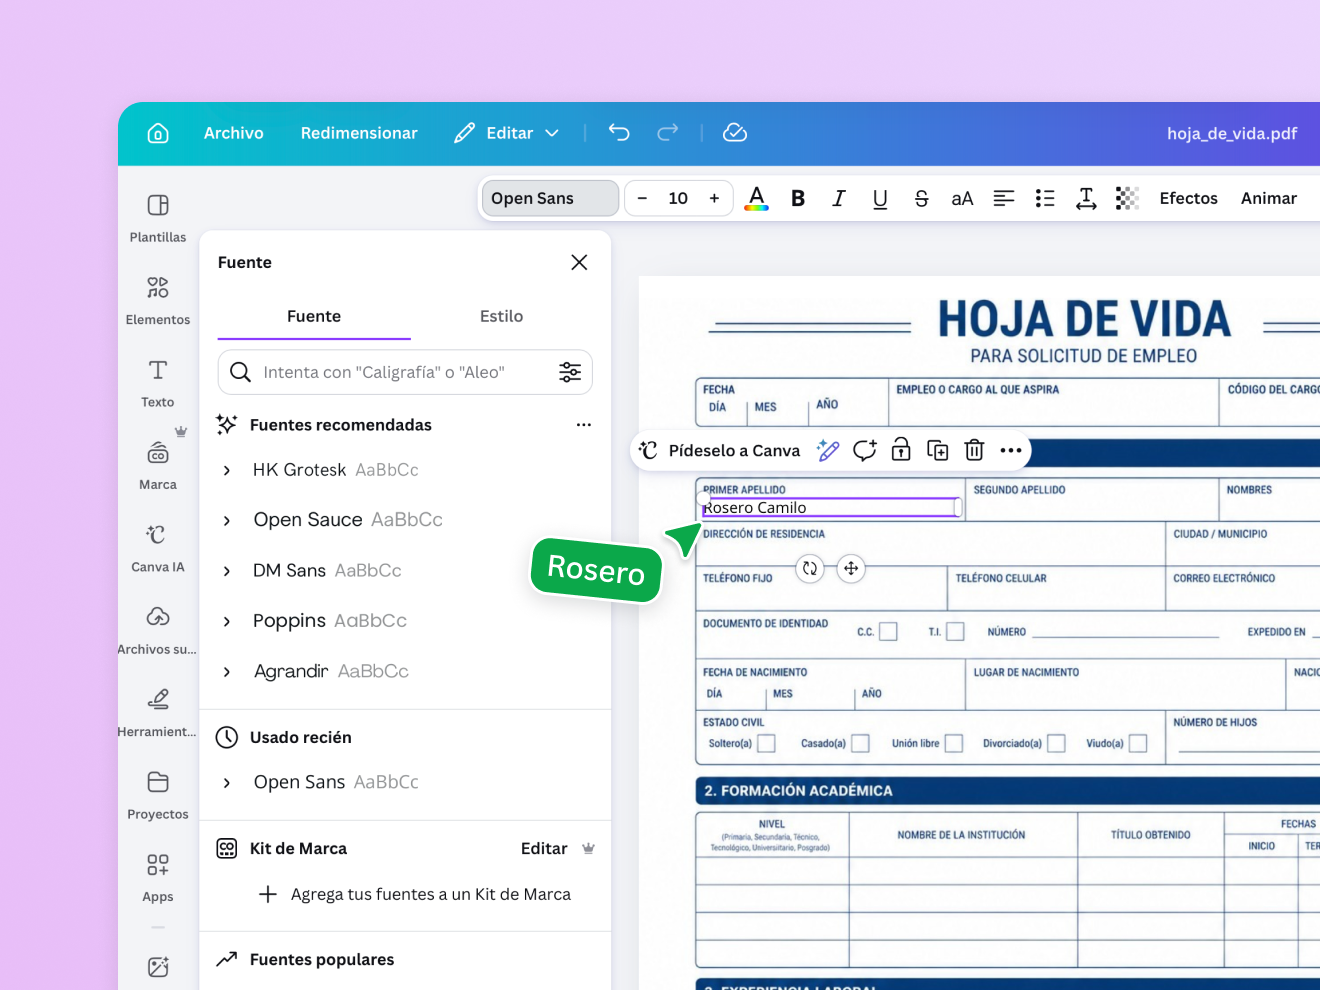1320x990 pixels.
Task: Toggle italic formatting
Action: point(839,198)
